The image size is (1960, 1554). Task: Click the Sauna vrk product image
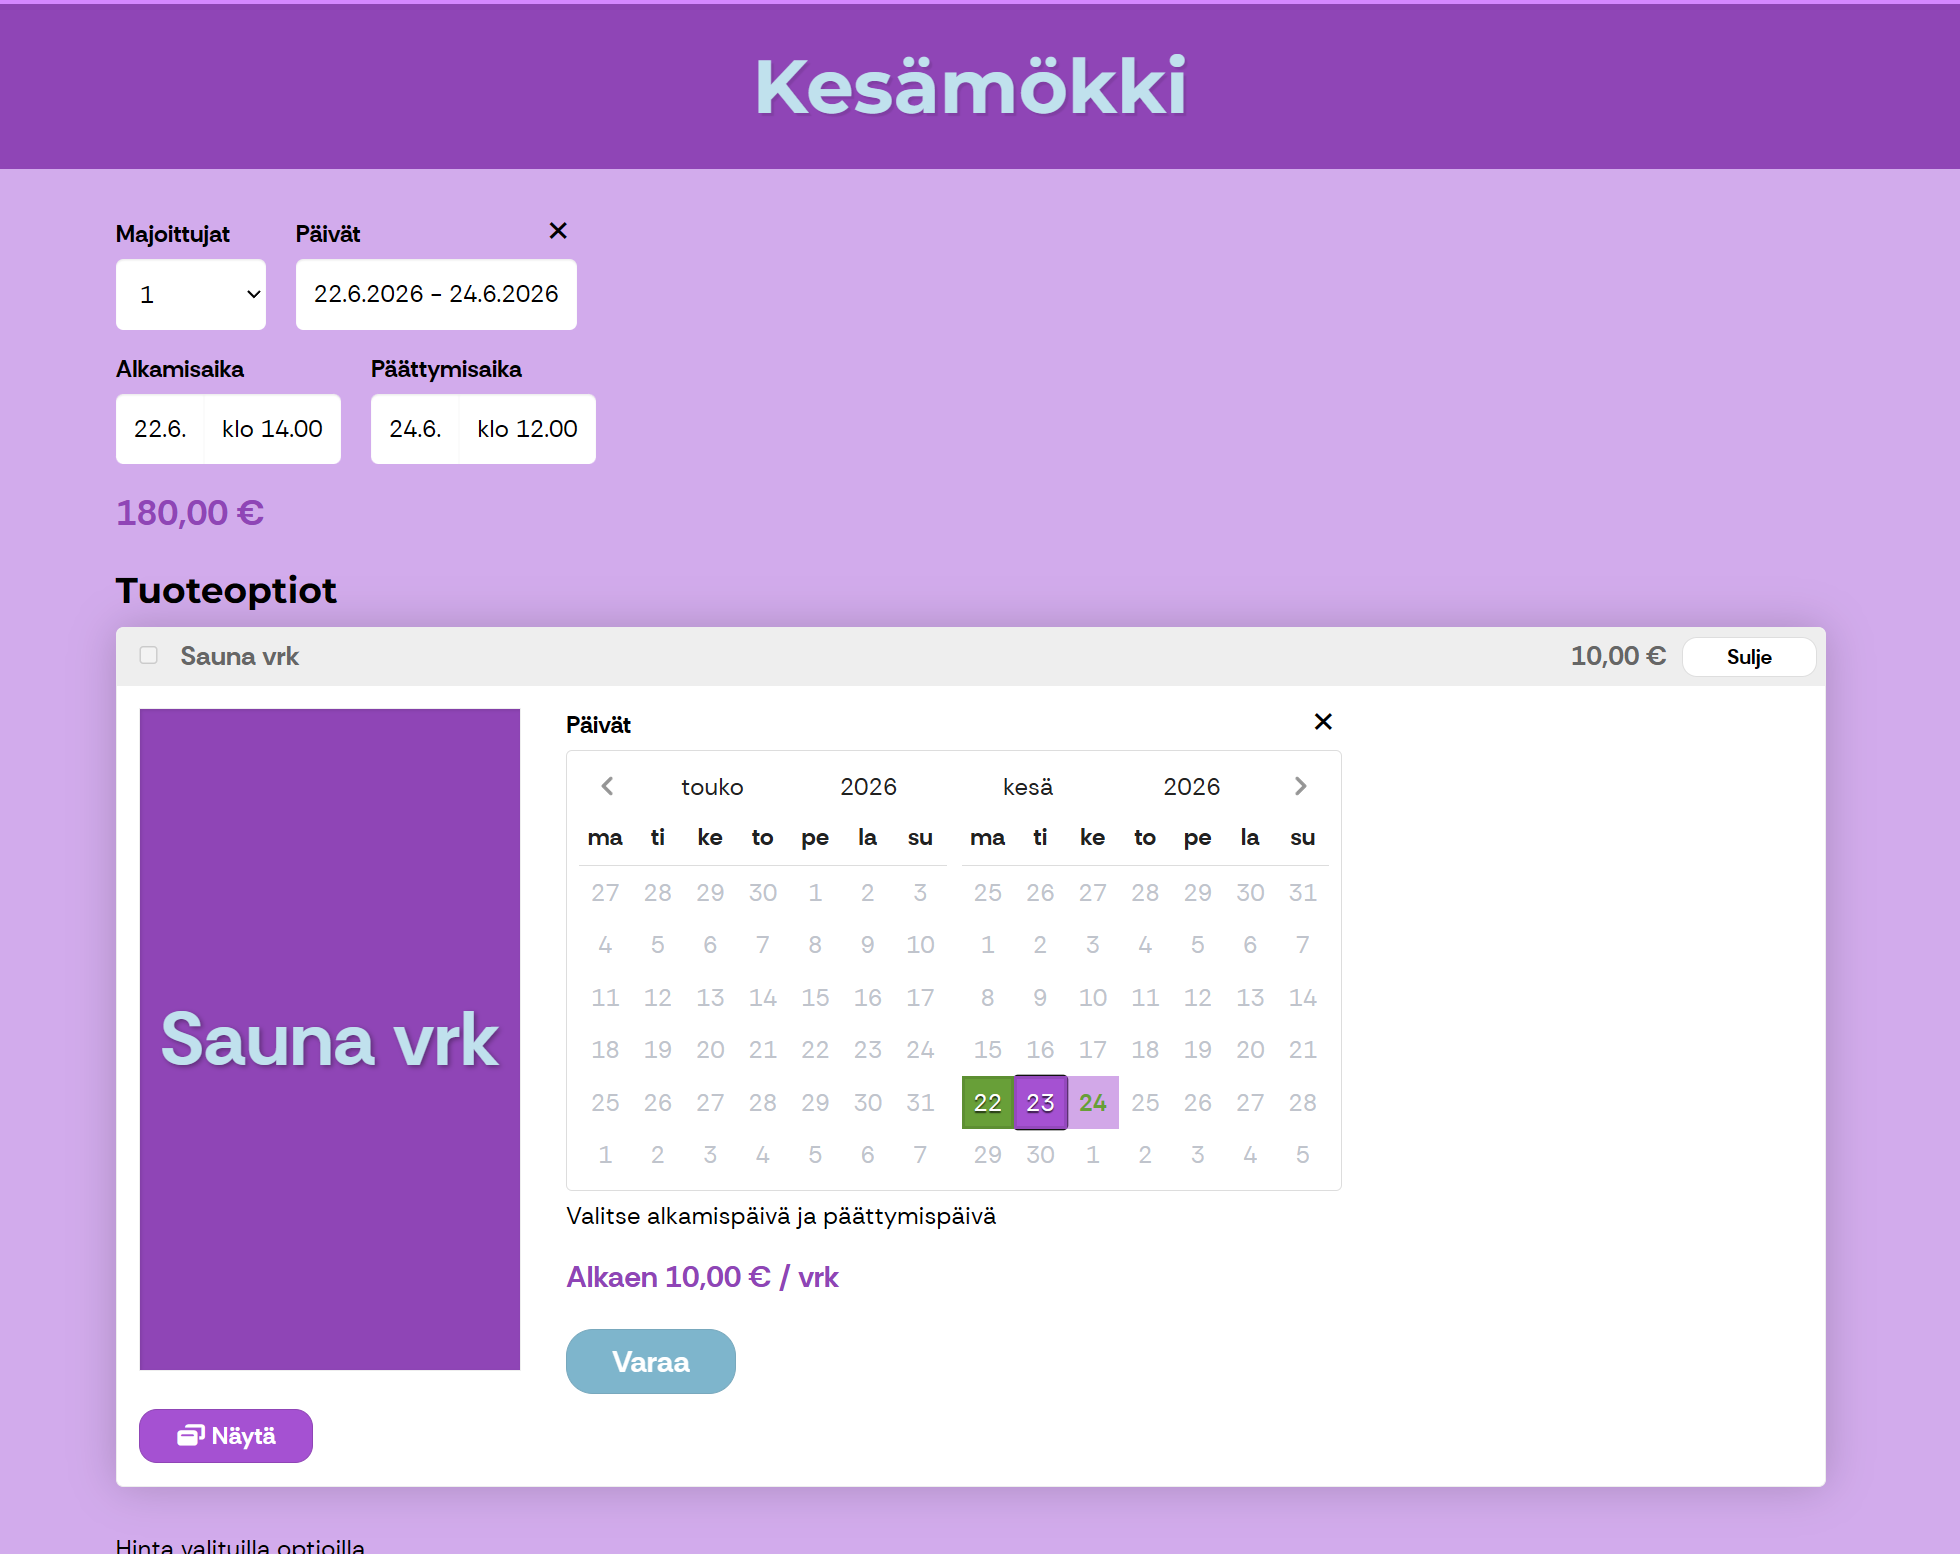tap(330, 1039)
